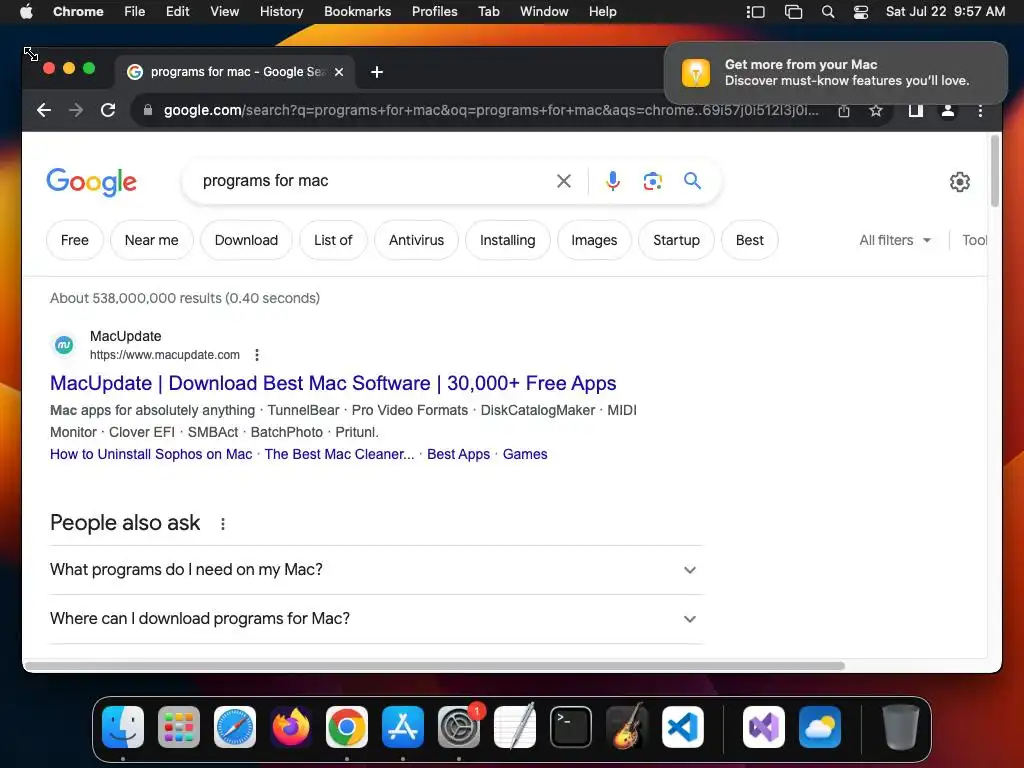1024x768 pixels.
Task: Open the Games sitelink
Action: pos(524,455)
